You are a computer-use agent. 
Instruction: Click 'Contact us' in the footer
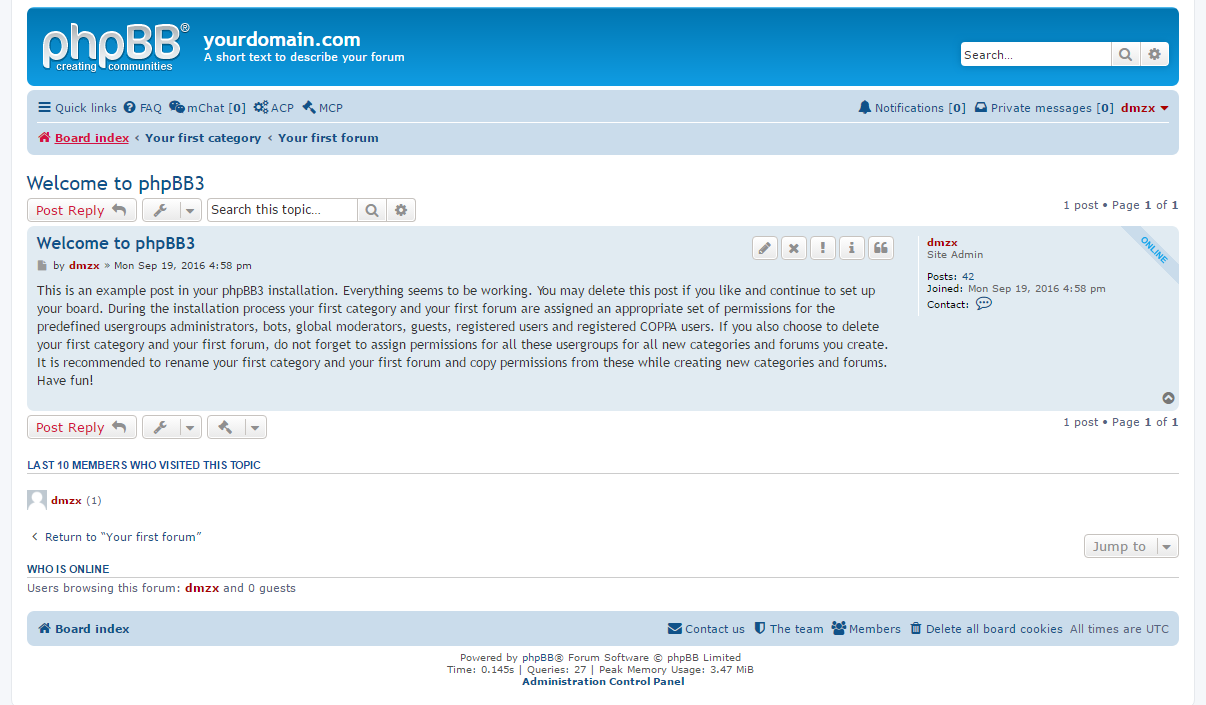pyautogui.click(x=706, y=629)
